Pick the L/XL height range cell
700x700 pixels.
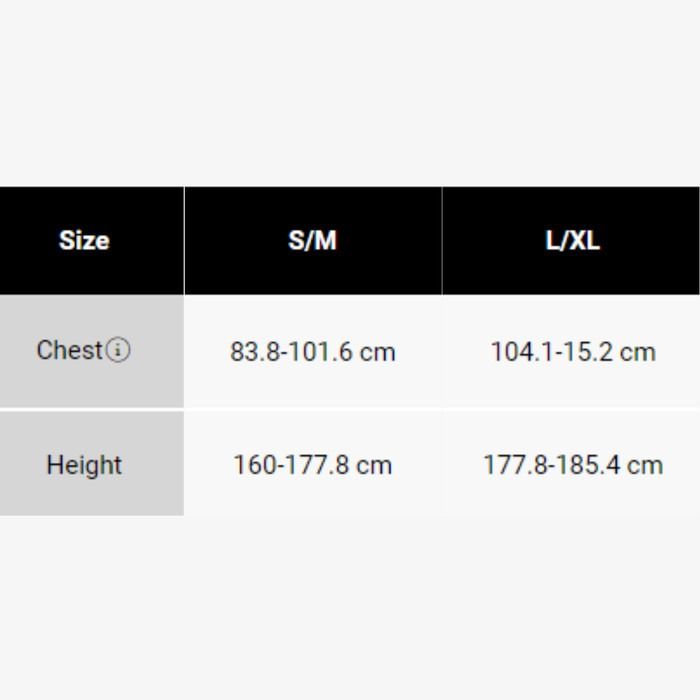tap(573, 465)
